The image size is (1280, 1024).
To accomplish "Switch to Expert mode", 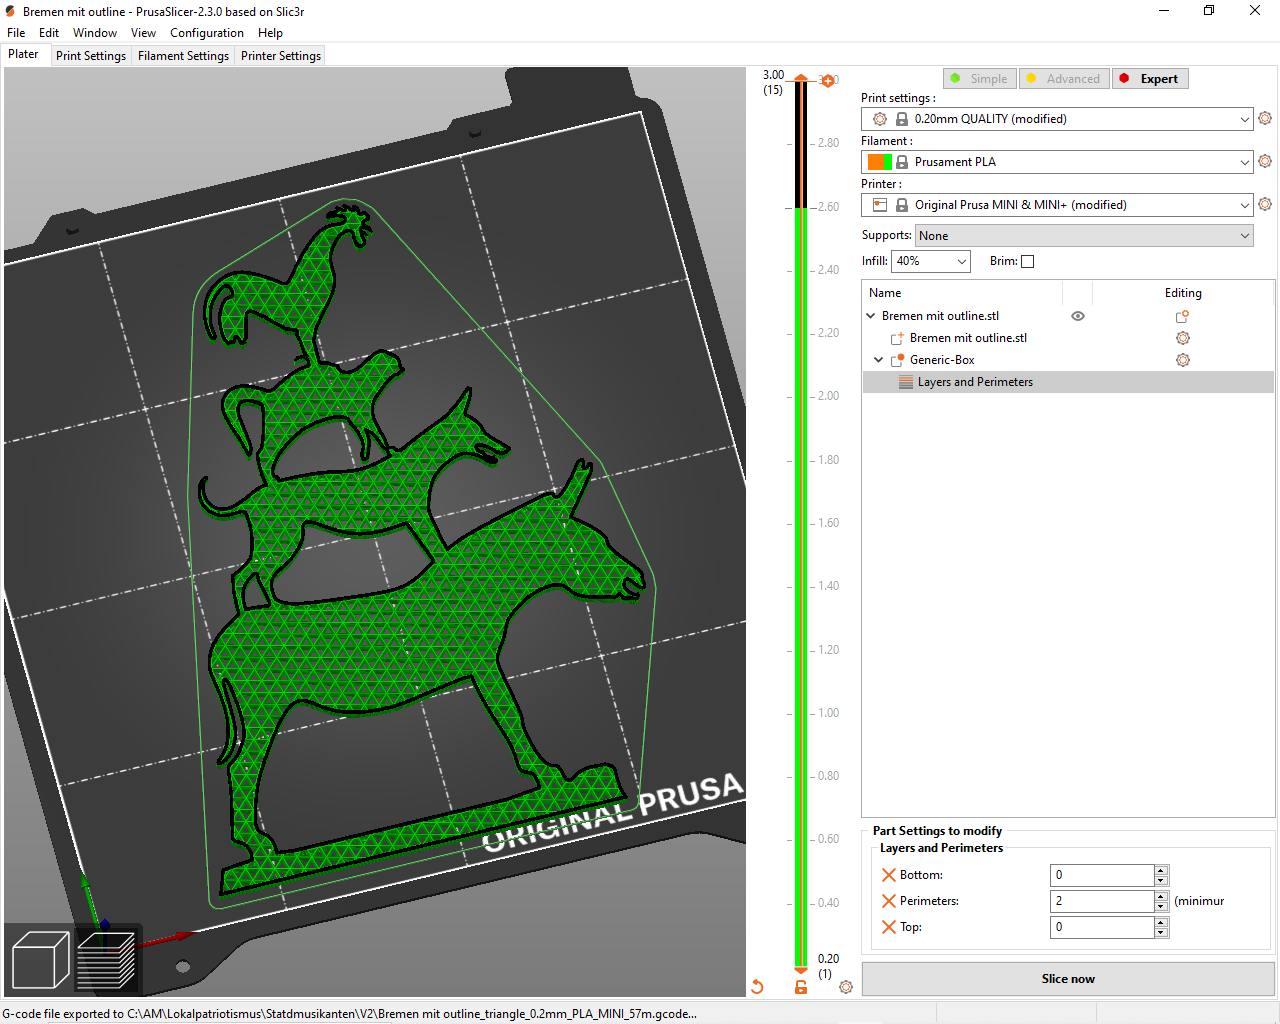I will tap(1150, 79).
